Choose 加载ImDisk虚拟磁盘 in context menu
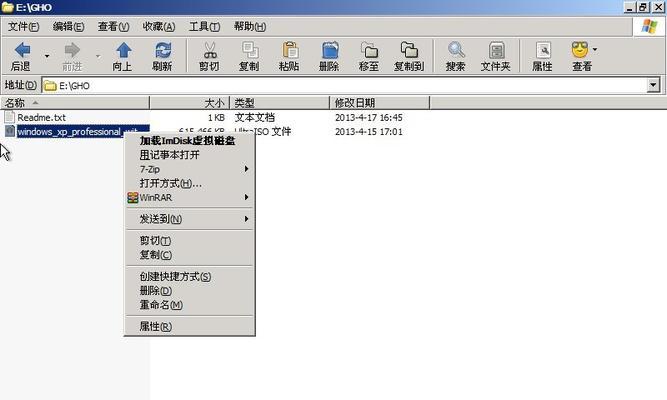667x400 pixels. 189,141
